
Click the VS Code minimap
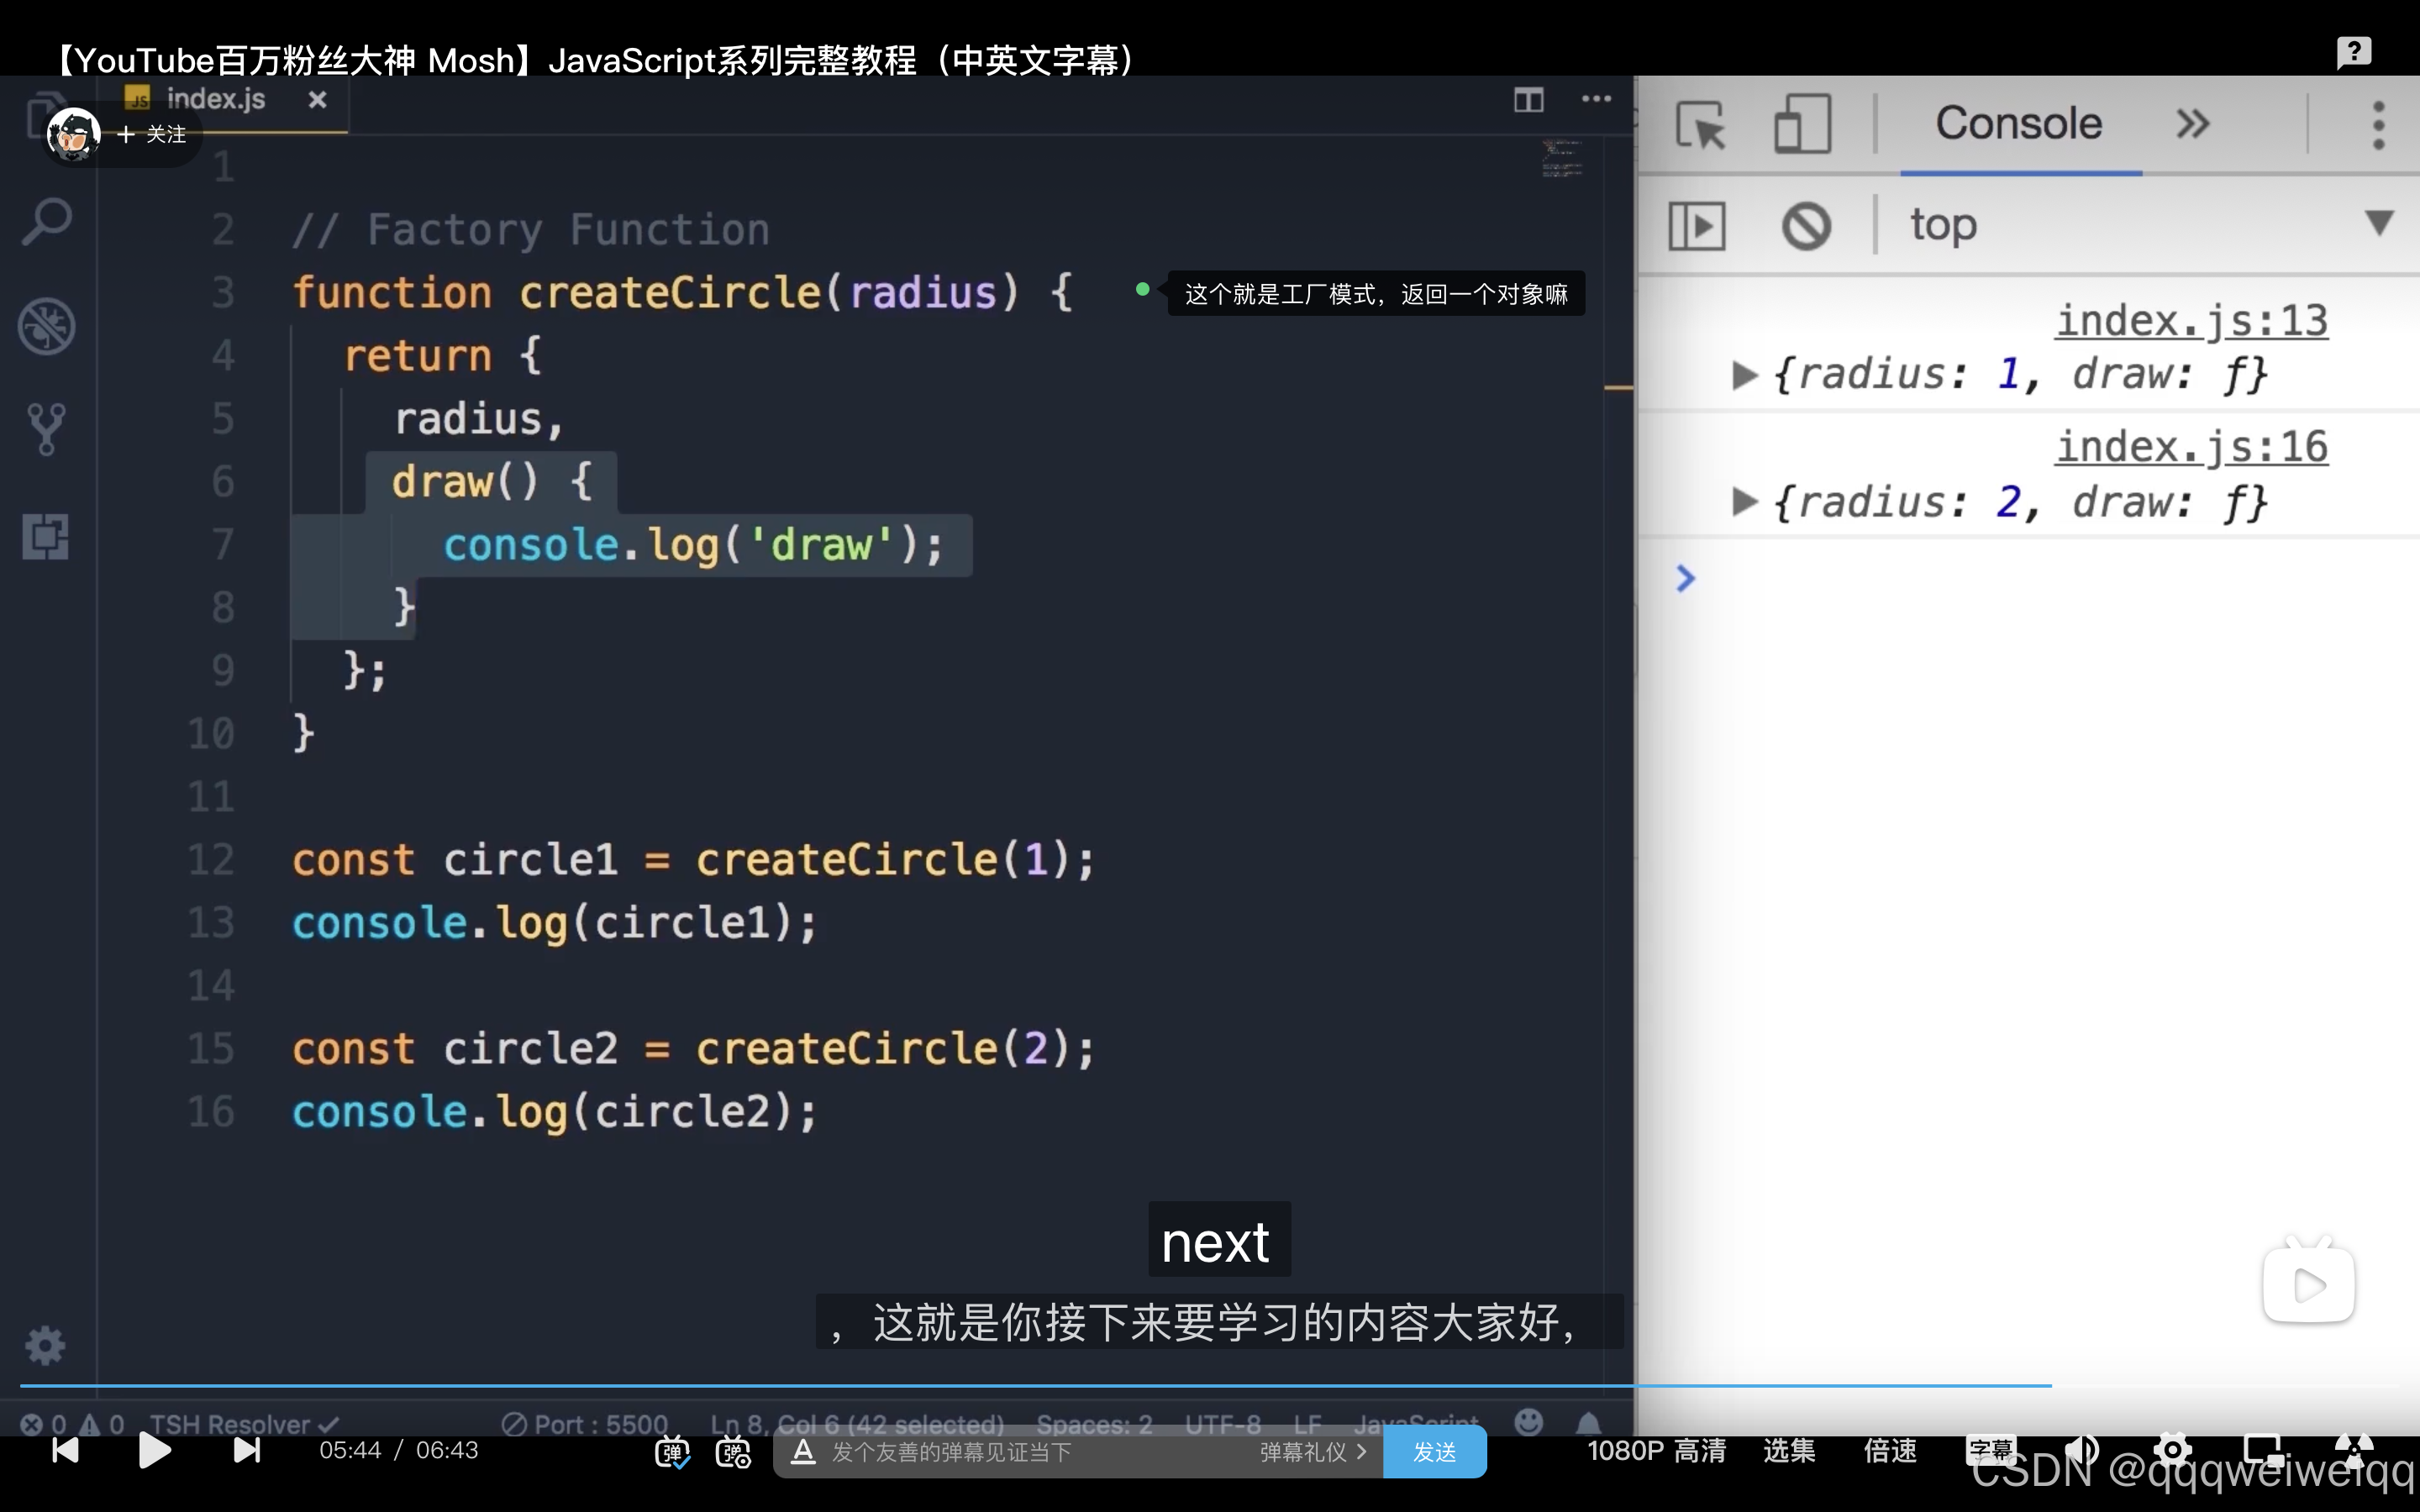click(1562, 159)
